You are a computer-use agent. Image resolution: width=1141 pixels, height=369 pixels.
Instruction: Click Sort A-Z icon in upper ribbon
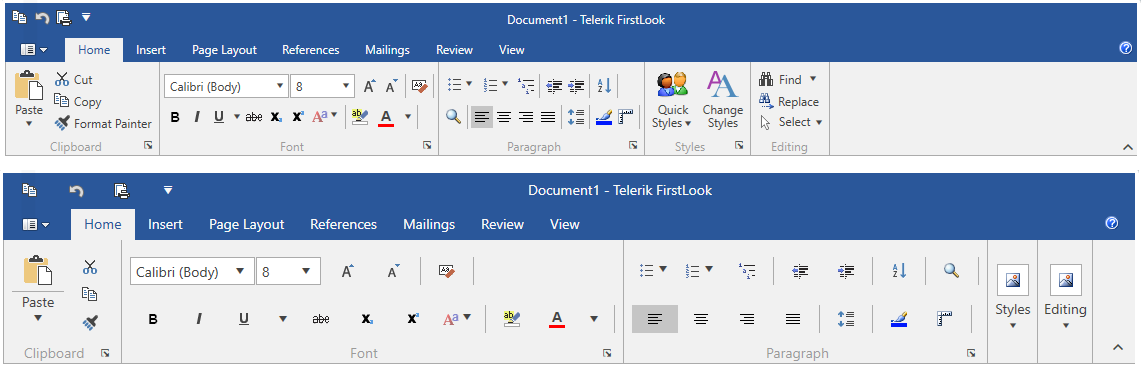604,86
